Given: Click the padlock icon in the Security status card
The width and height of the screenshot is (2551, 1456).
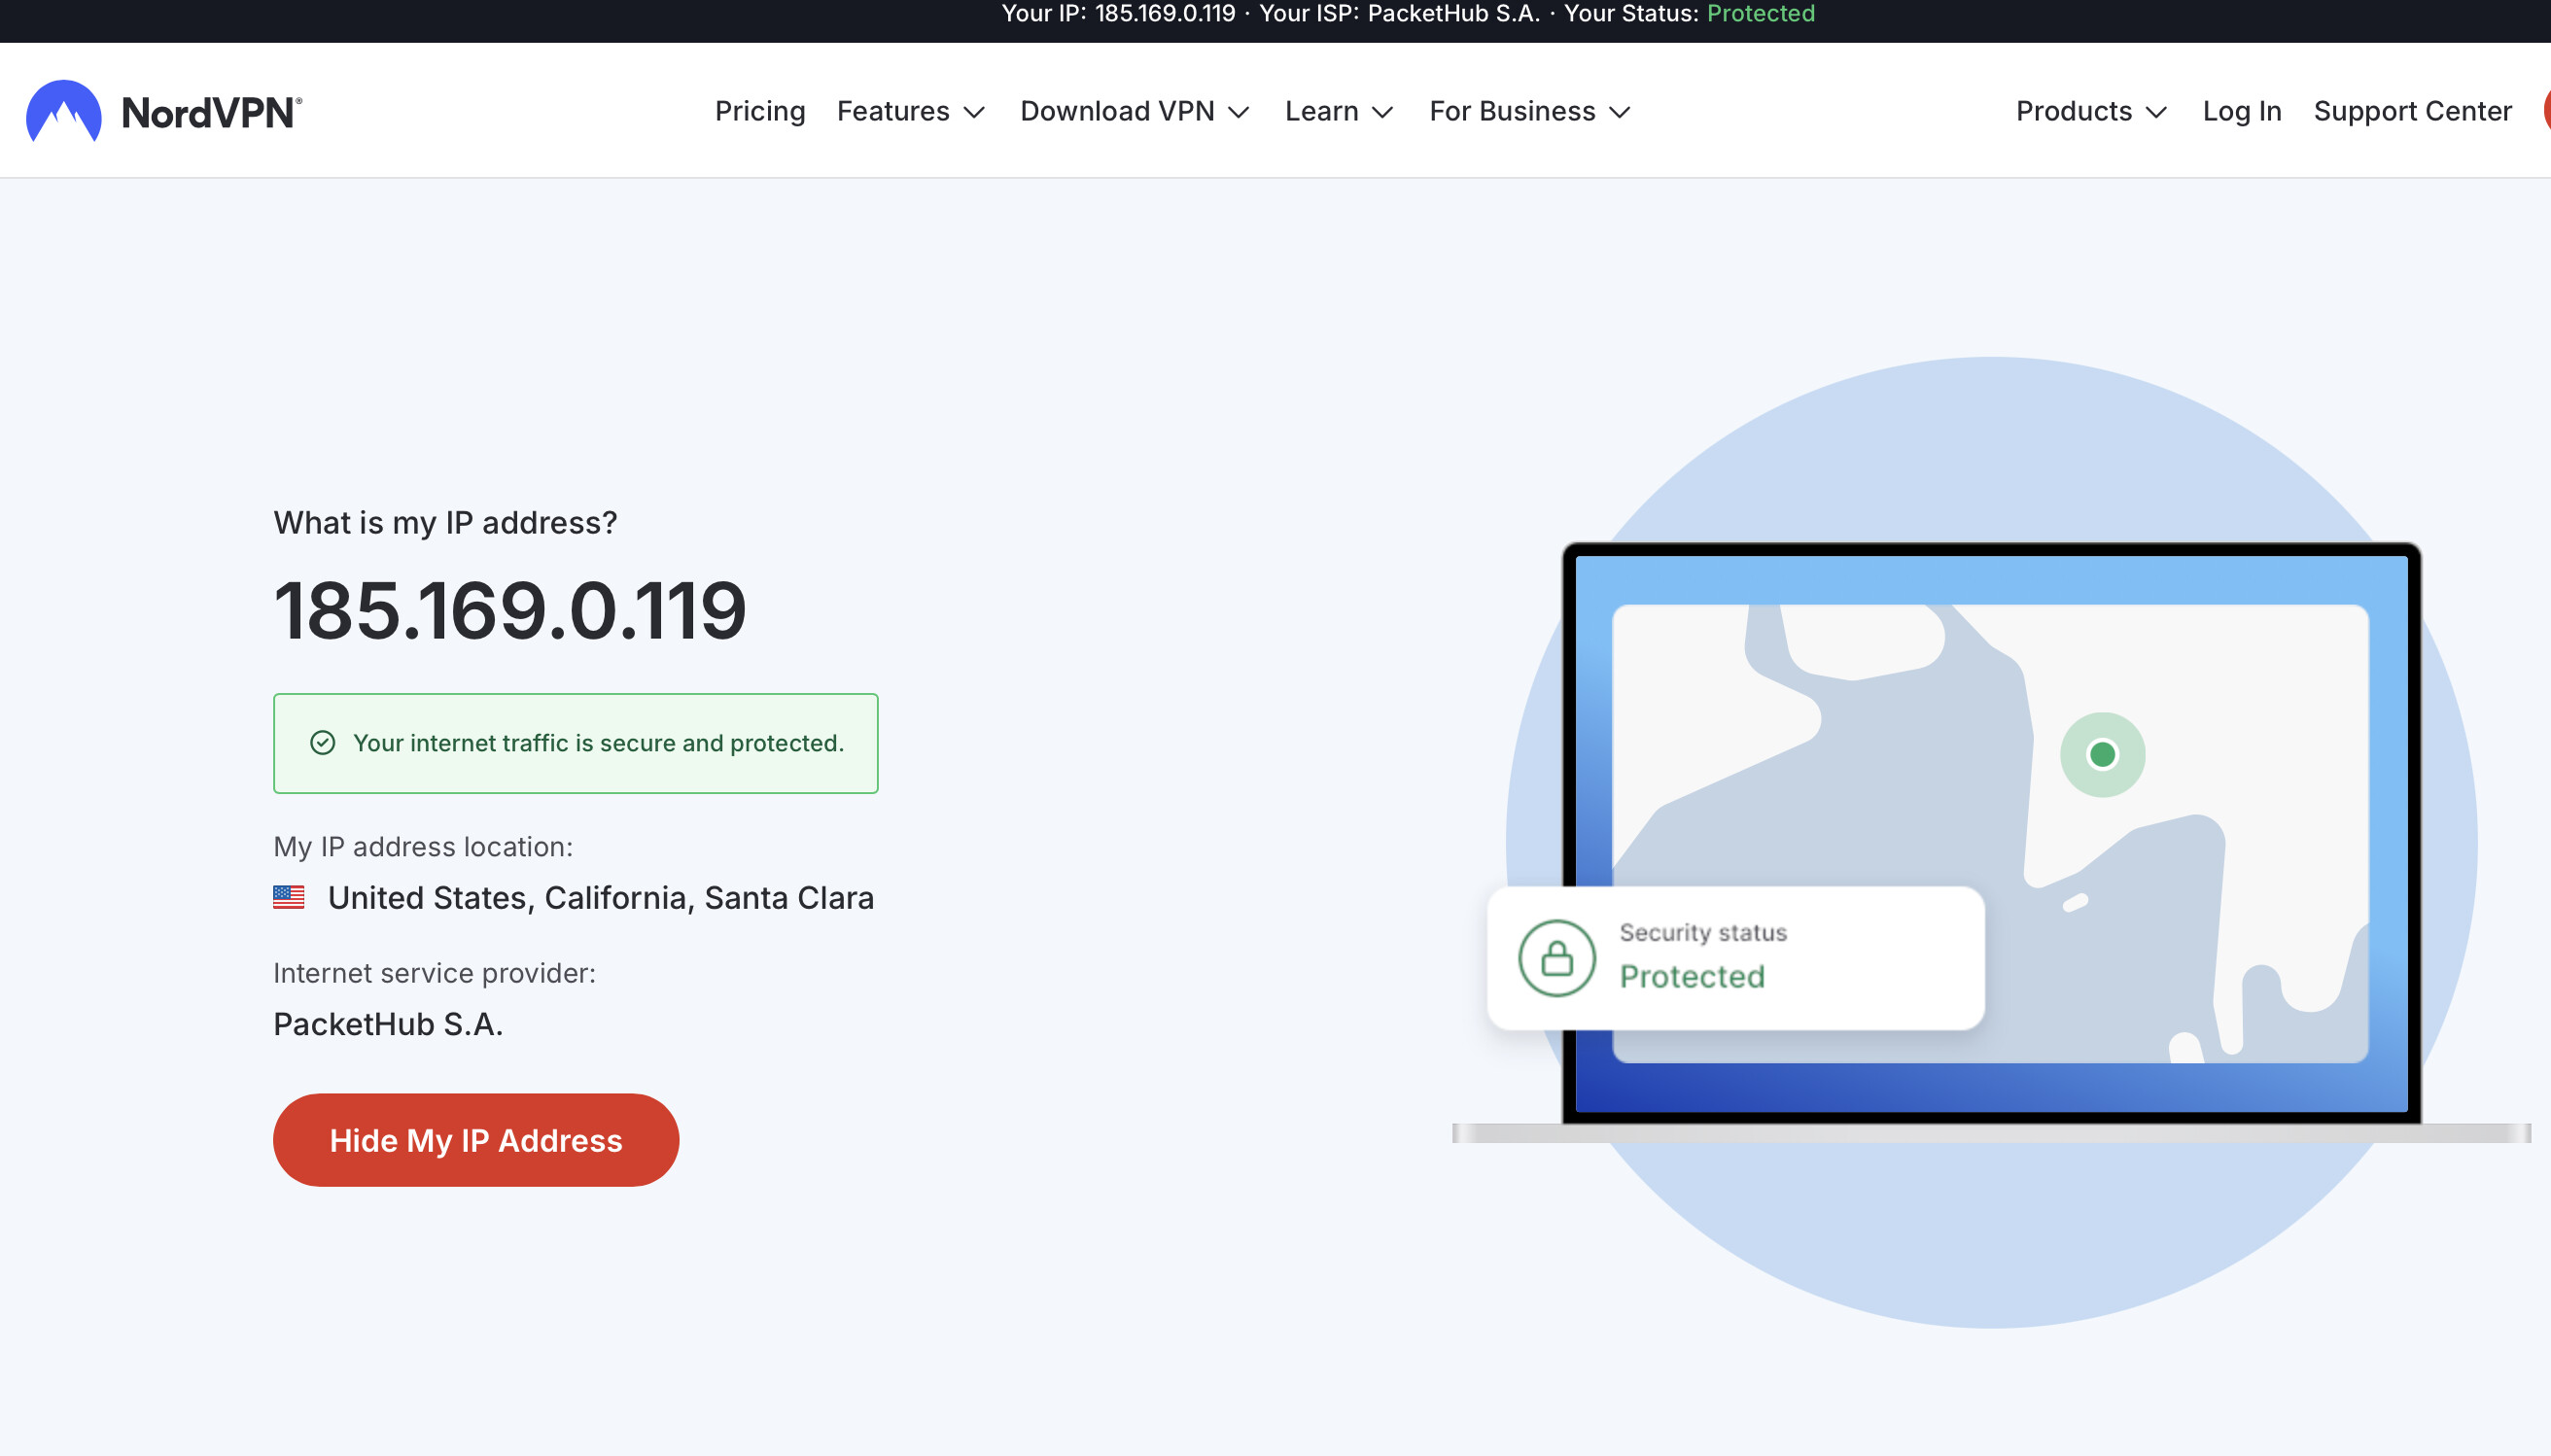Looking at the screenshot, I should tap(1556, 958).
